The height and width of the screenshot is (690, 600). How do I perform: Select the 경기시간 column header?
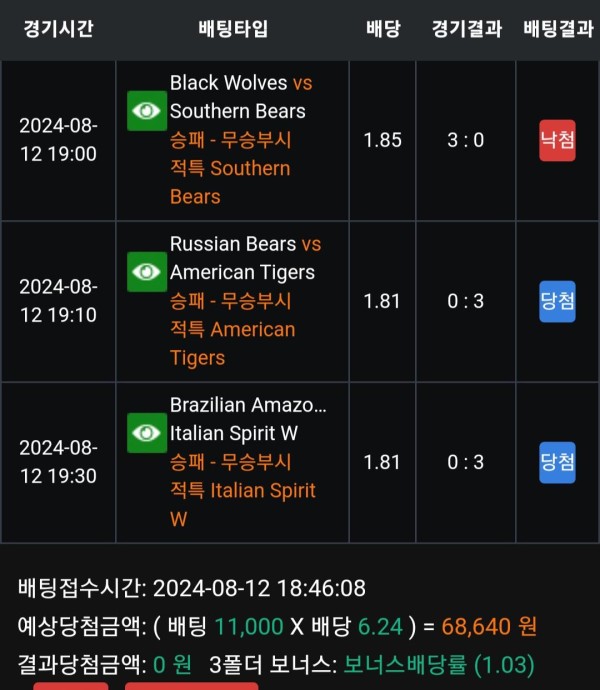(59, 29)
